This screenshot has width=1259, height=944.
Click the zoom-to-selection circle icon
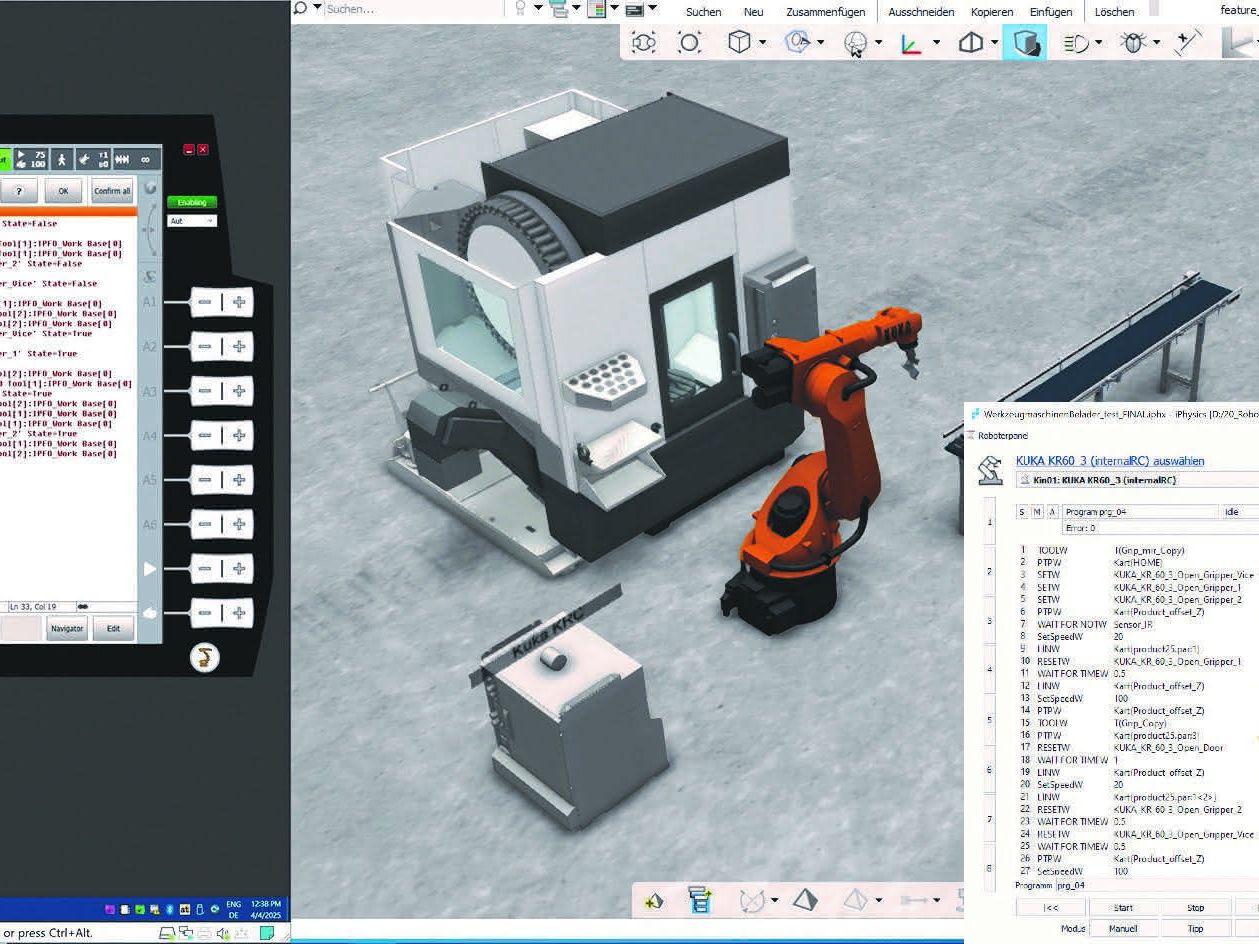[690, 42]
